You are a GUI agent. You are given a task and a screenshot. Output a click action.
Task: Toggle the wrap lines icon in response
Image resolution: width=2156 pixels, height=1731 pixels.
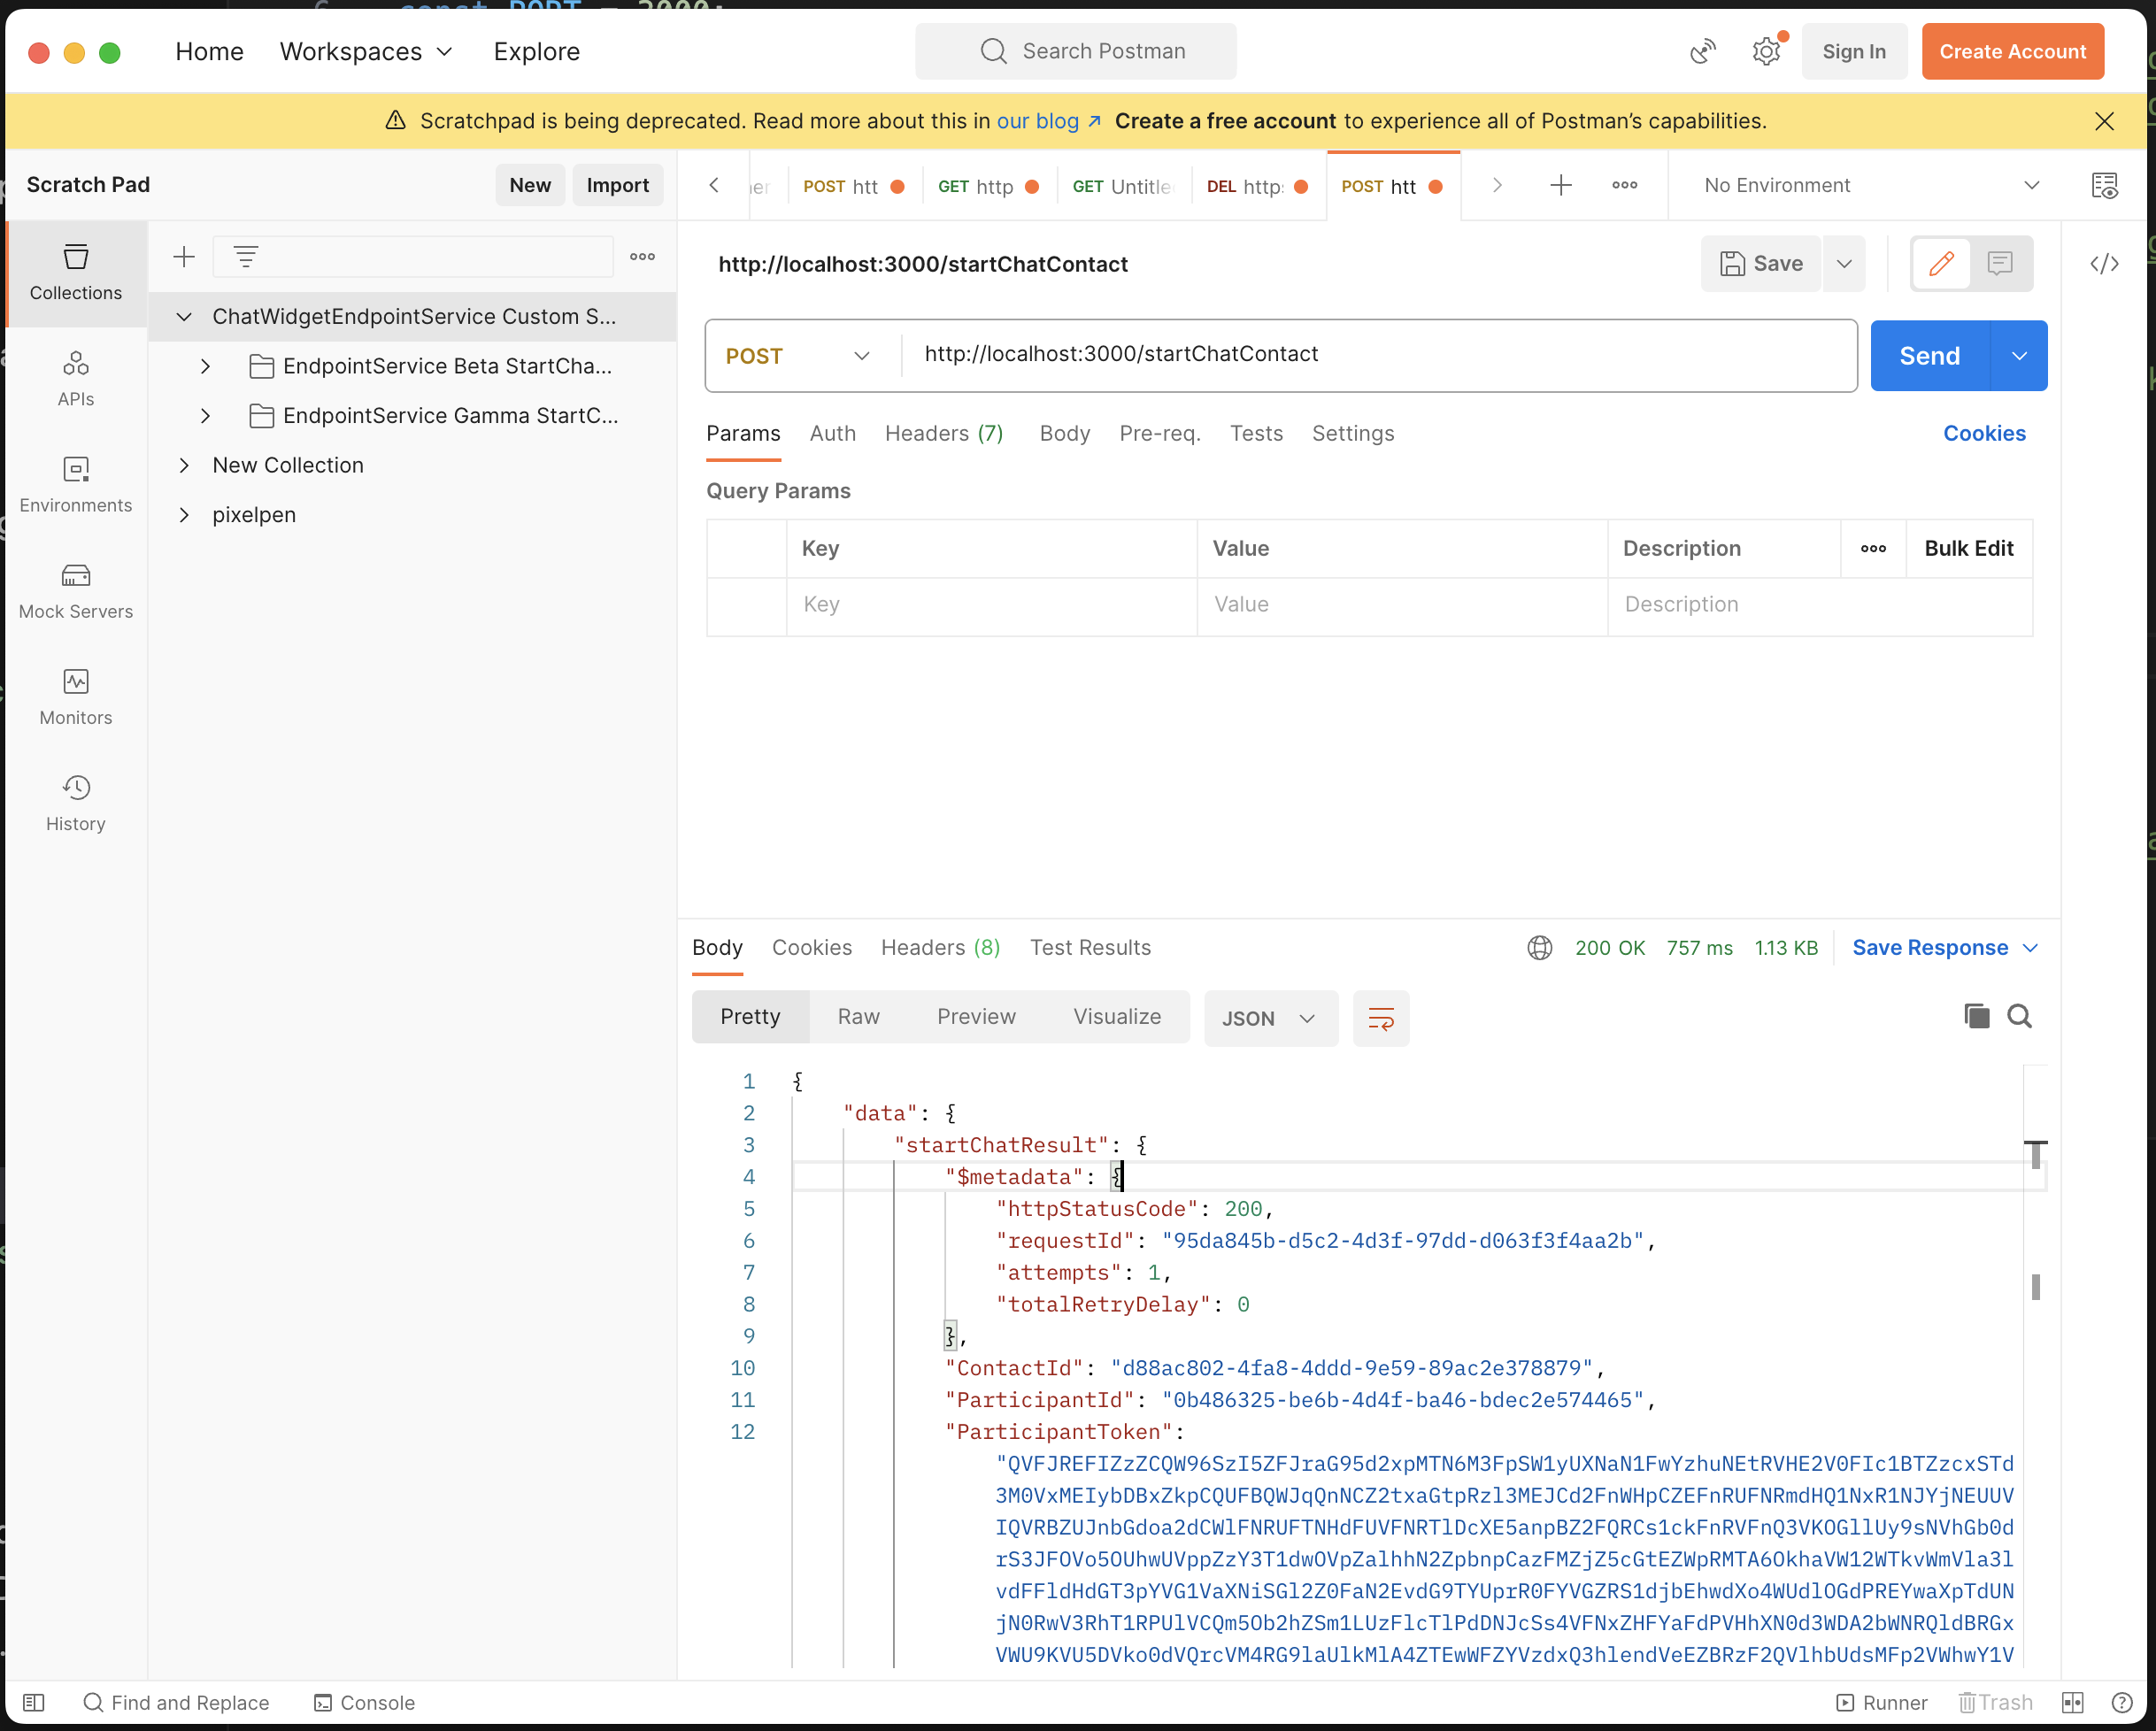coord(1381,1018)
